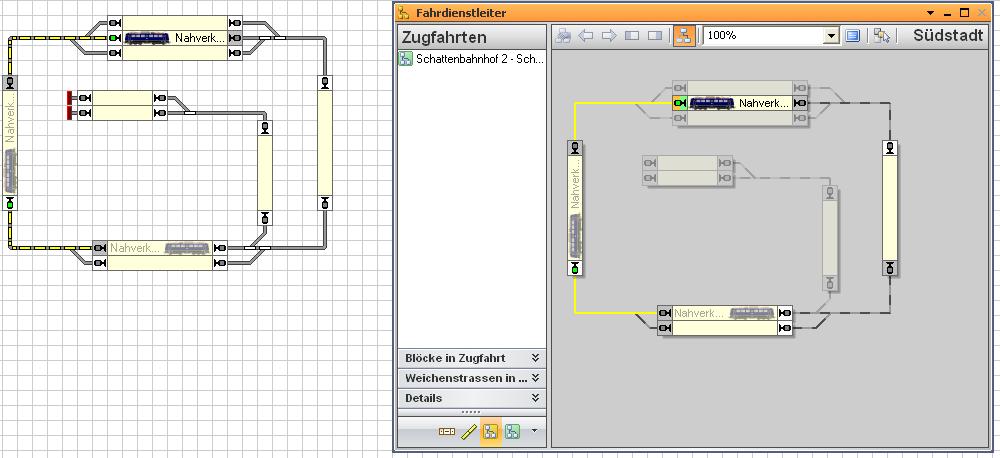Select Schattenbahnhof 2 schedule in list

(x=472, y=59)
